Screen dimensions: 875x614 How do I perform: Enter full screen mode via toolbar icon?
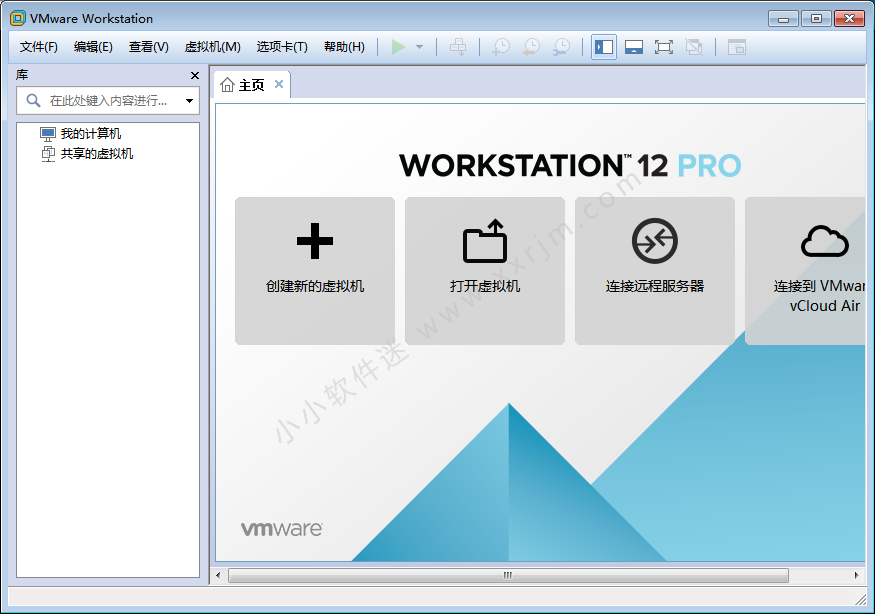[664, 47]
